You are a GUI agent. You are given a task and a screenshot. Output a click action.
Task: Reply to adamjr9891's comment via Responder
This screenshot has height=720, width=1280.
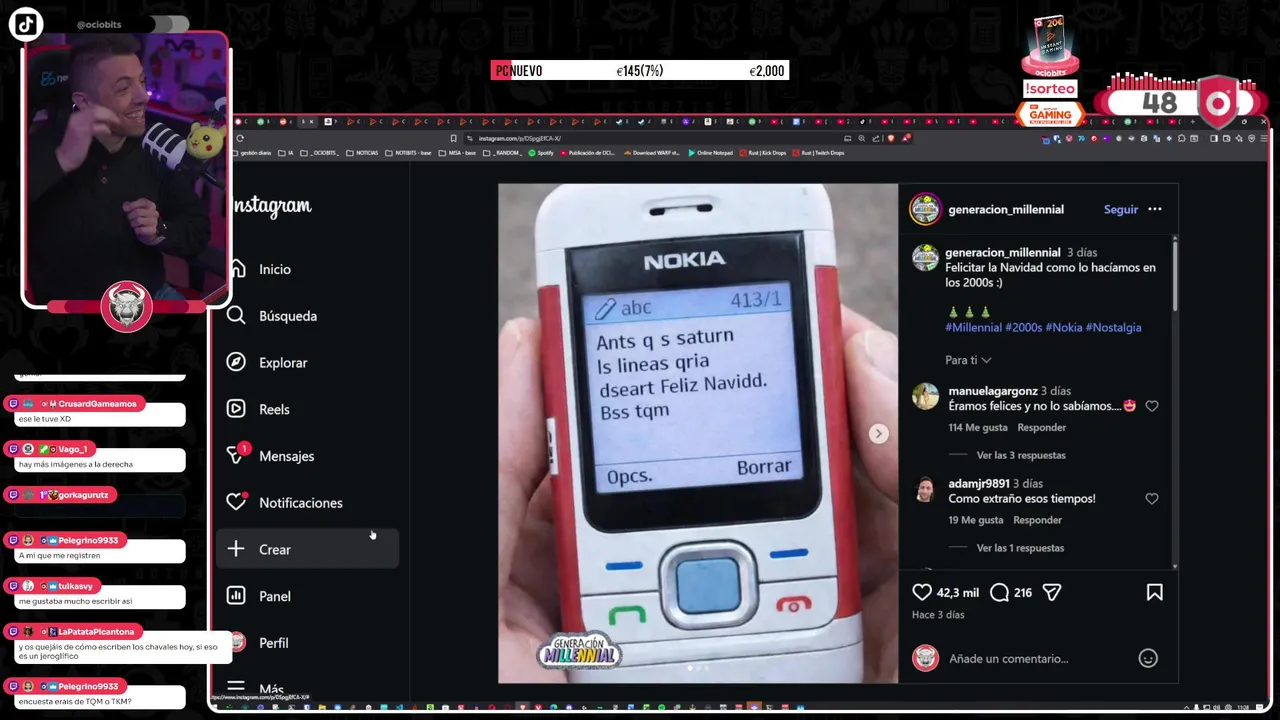click(1037, 520)
